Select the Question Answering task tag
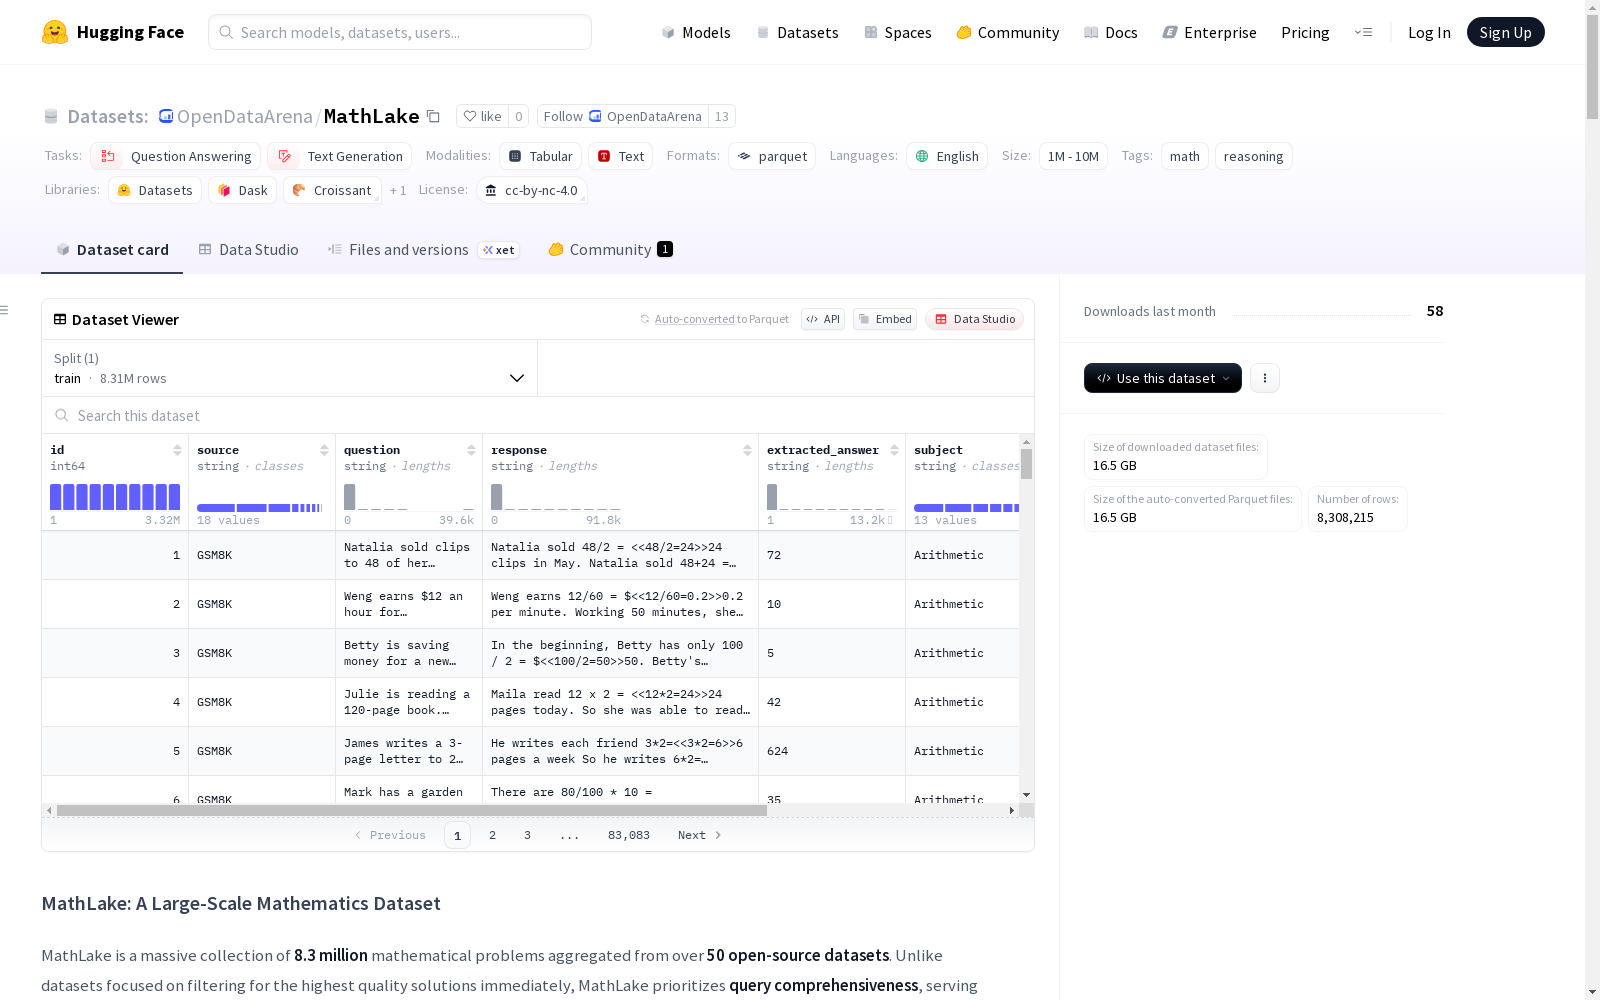The height and width of the screenshot is (1000, 1600). coord(175,156)
